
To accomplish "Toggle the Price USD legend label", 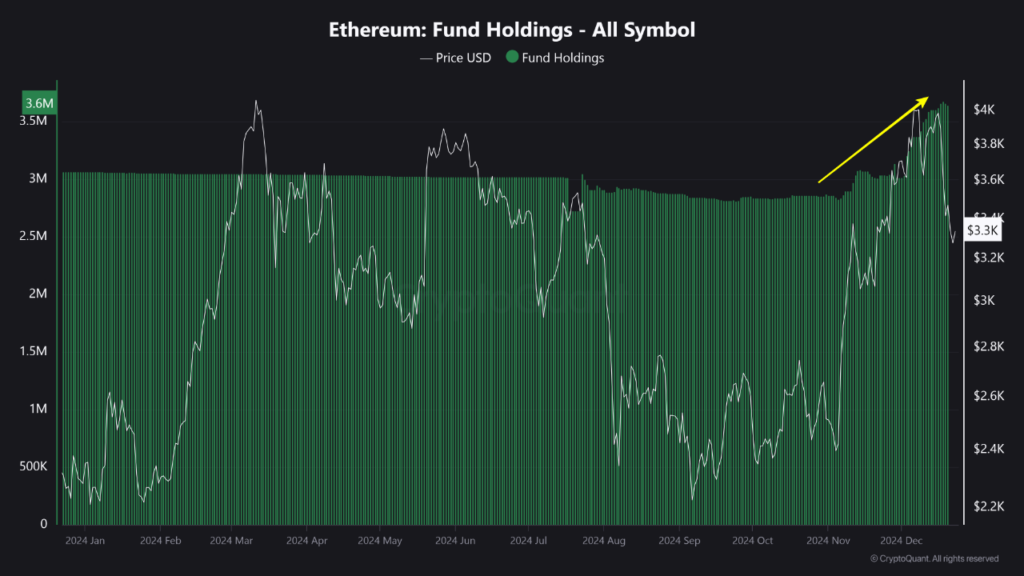I will tap(463, 58).
